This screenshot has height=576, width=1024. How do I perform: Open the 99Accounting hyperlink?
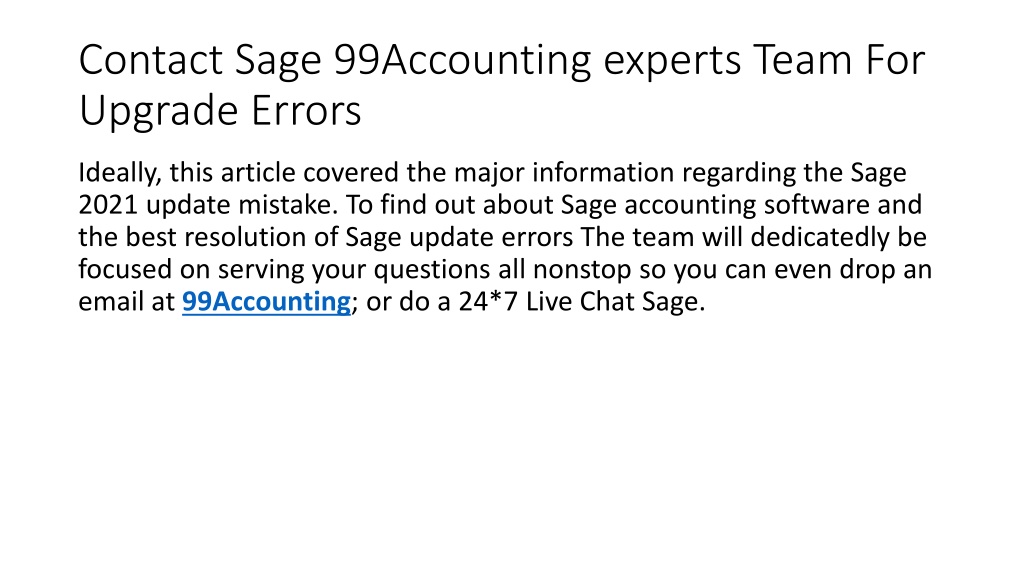click(x=266, y=302)
